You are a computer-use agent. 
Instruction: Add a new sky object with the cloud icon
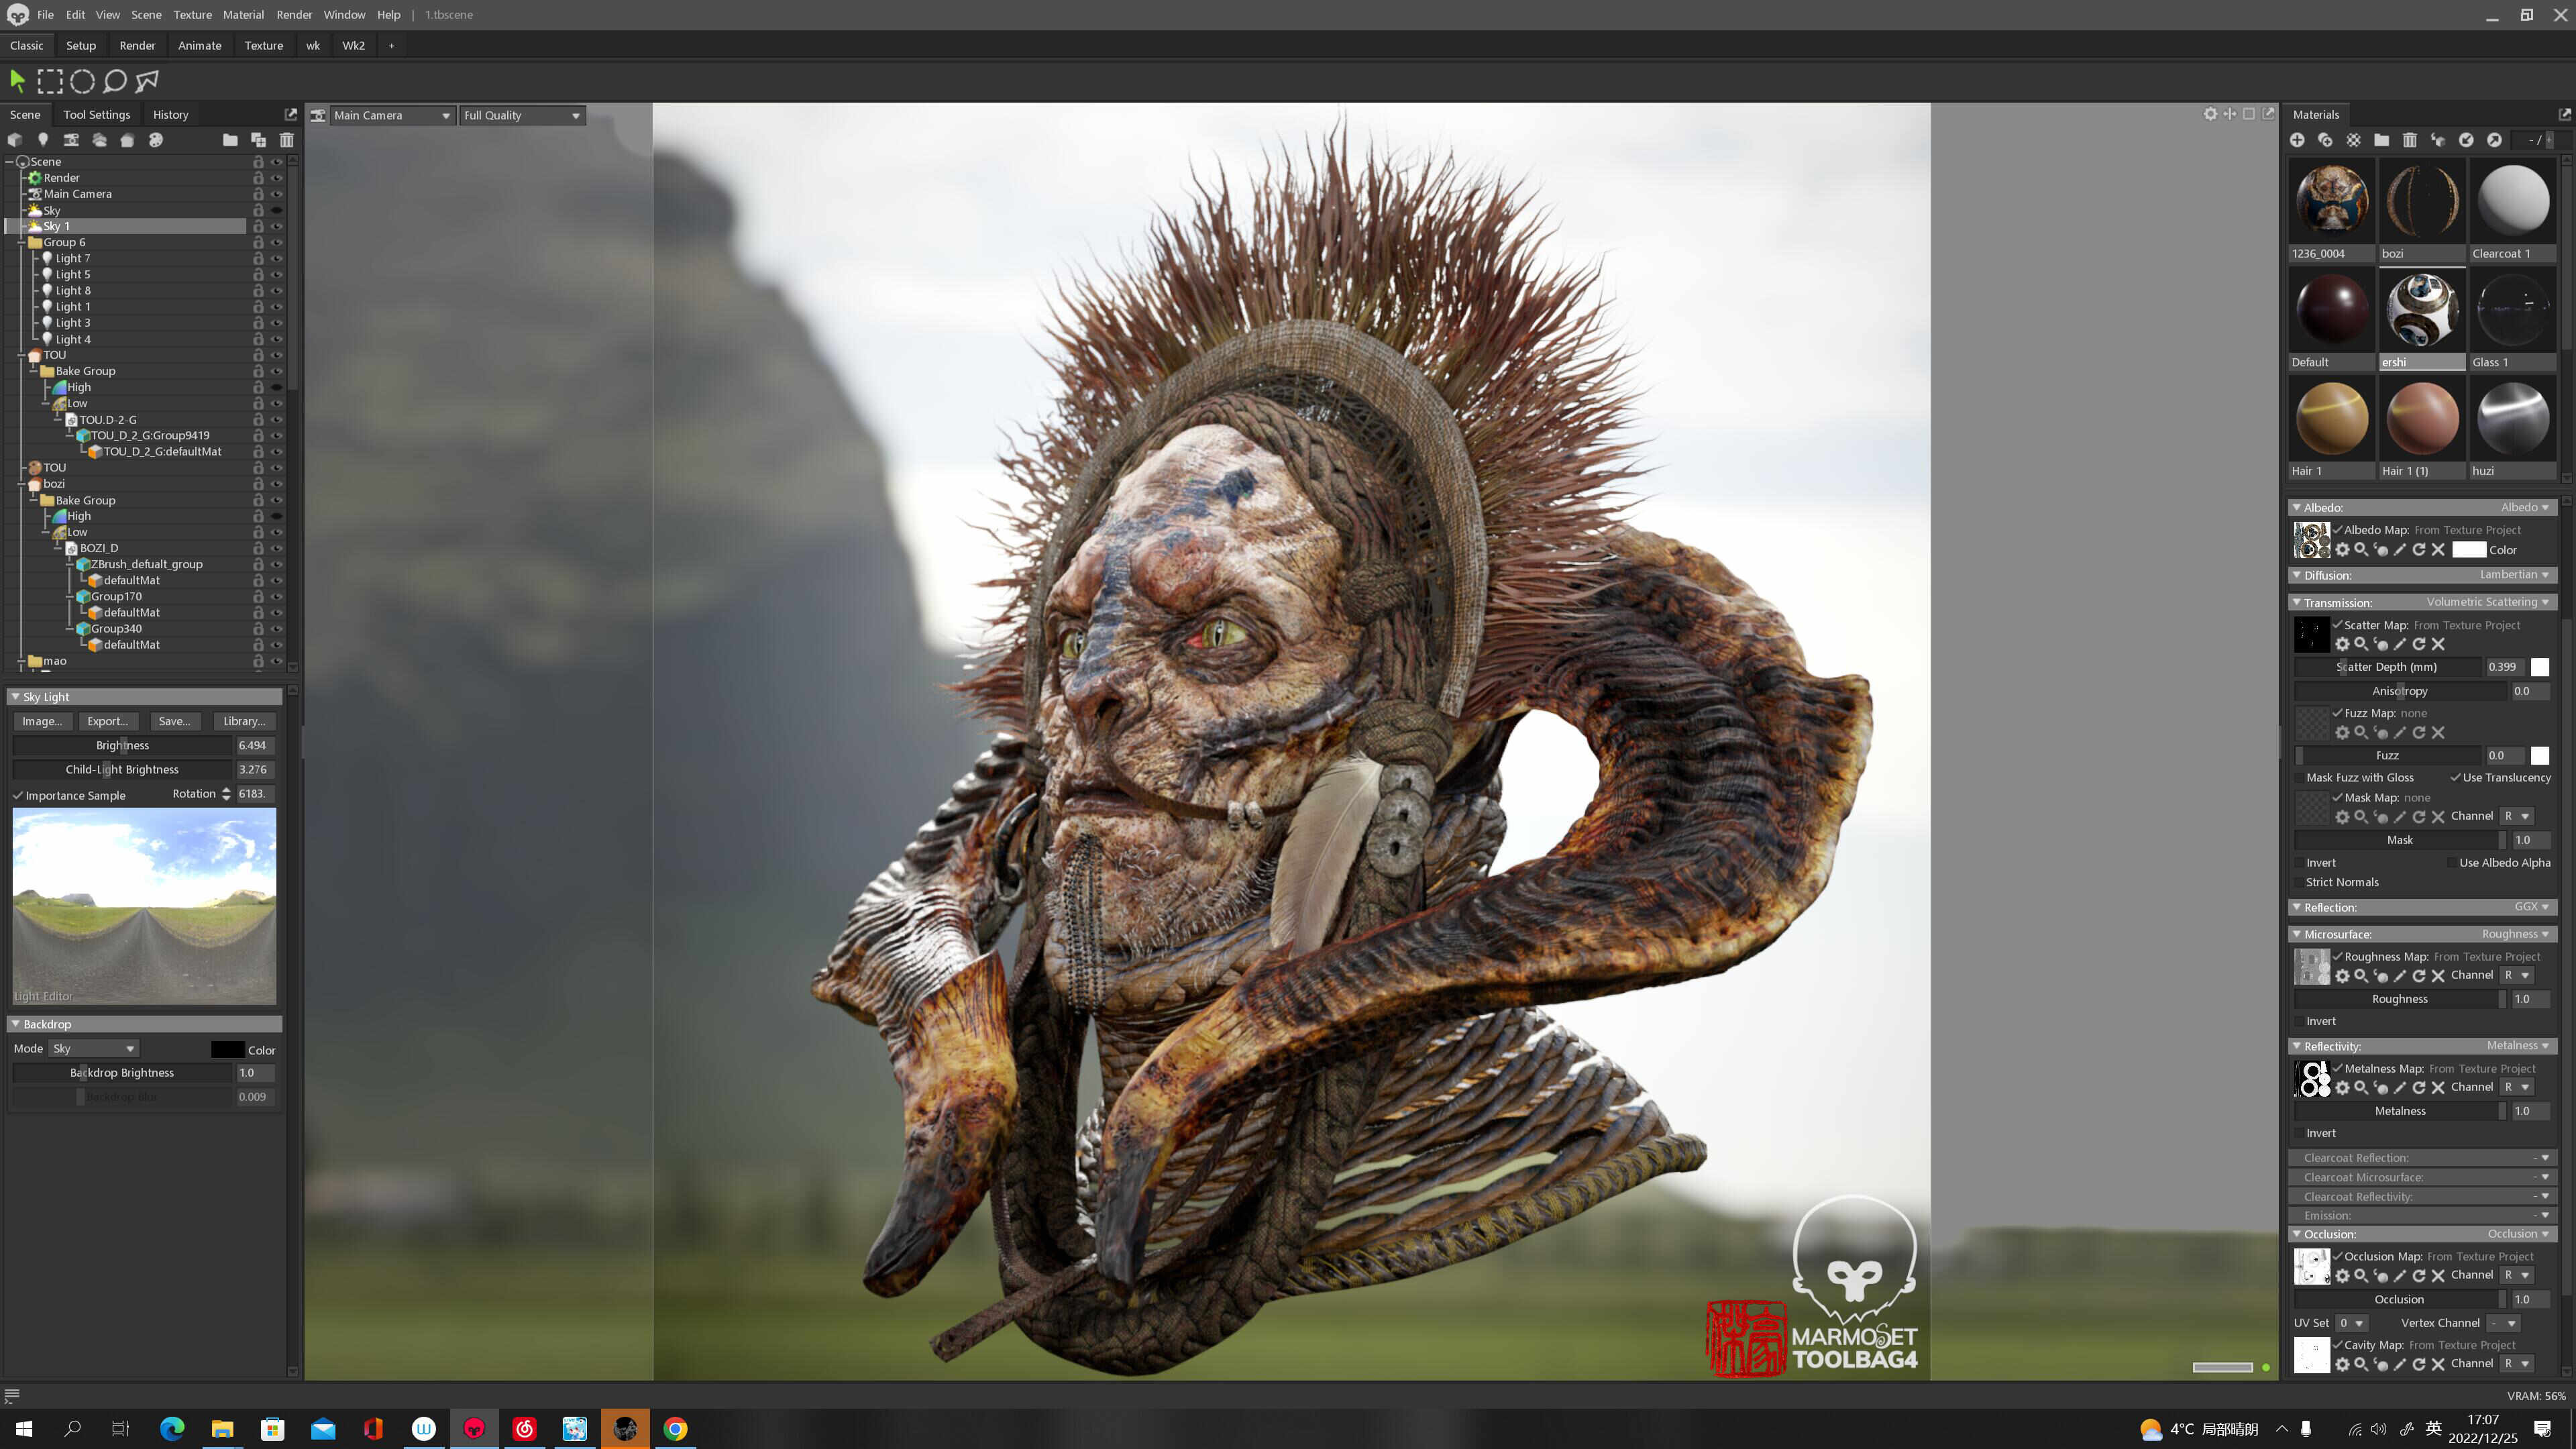pyautogui.click(x=99, y=140)
